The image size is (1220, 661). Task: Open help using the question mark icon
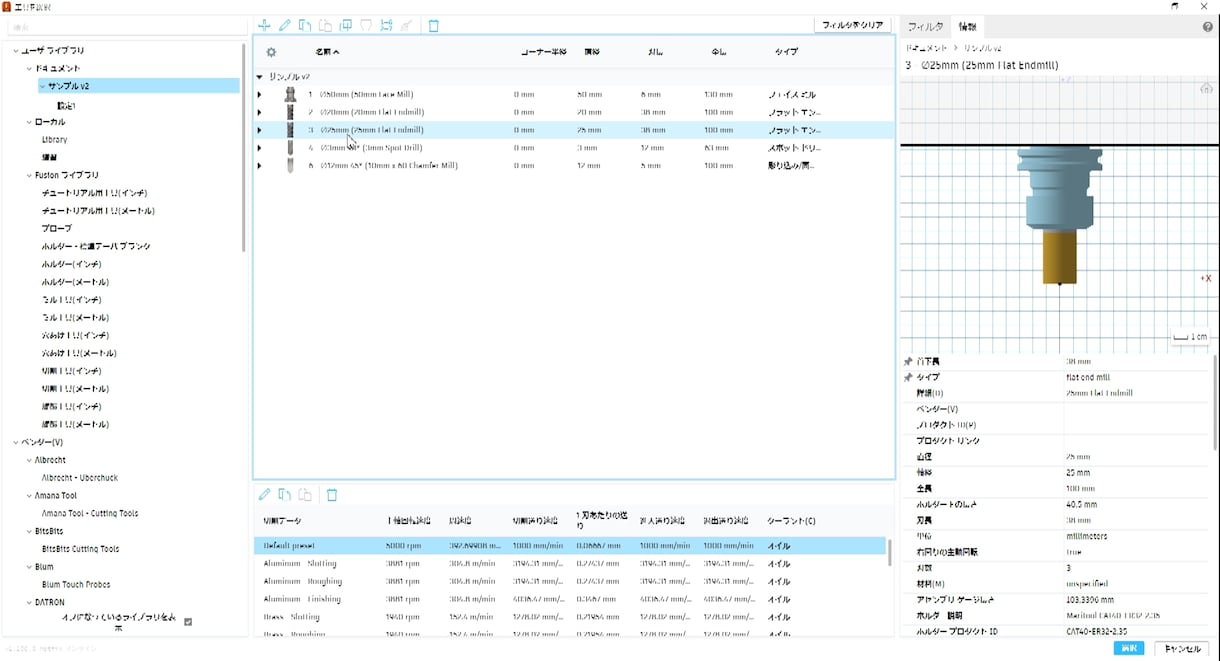tap(1208, 27)
